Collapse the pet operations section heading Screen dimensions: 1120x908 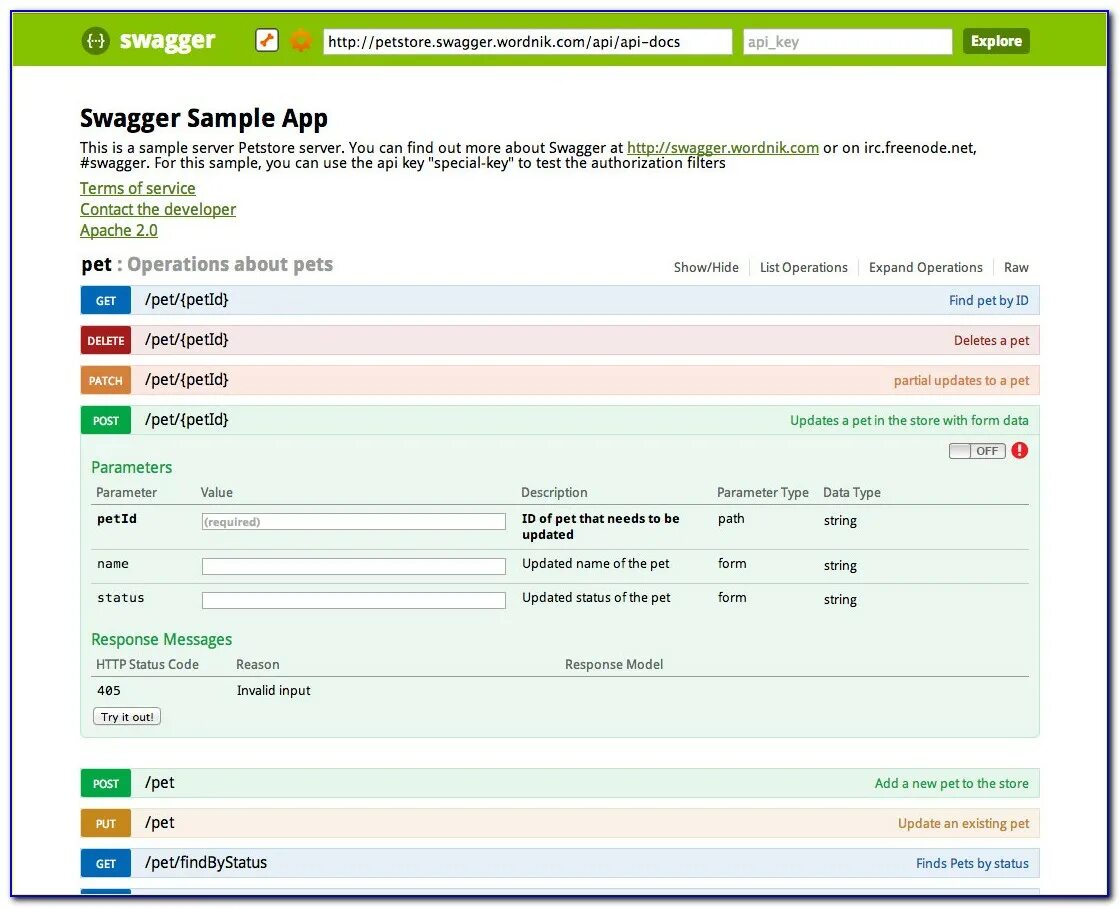click(207, 264)
